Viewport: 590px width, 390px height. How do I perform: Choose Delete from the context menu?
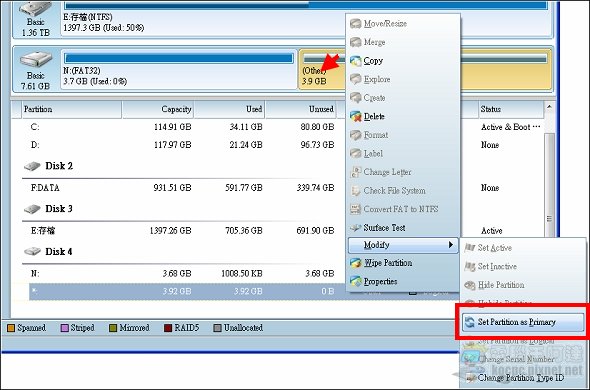pos(403,116)
